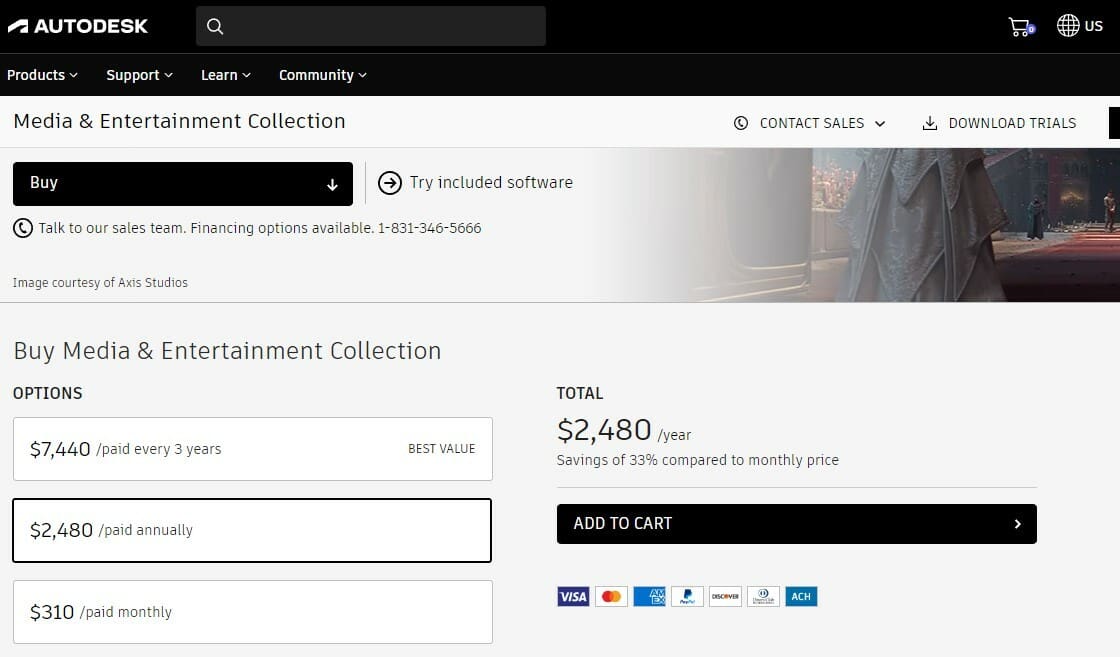Click the Diners Club payment icon
This screenshot has height=657, width=1120.
pos(763,596)
